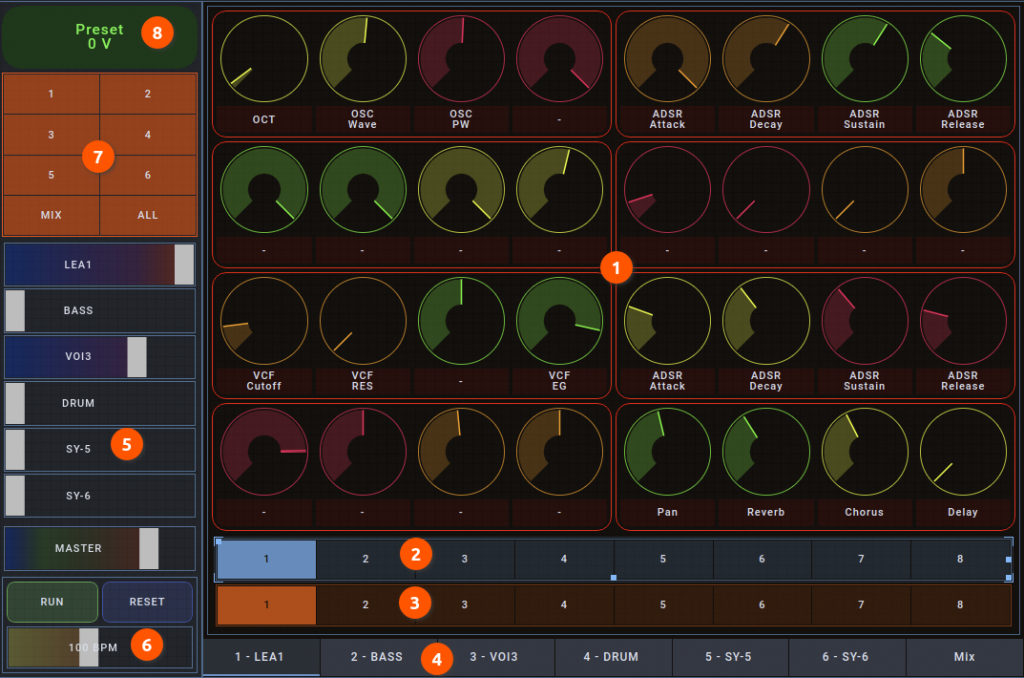Go to the 6 - SY-6 tab
1024x678 pixels.
[847, 657]
